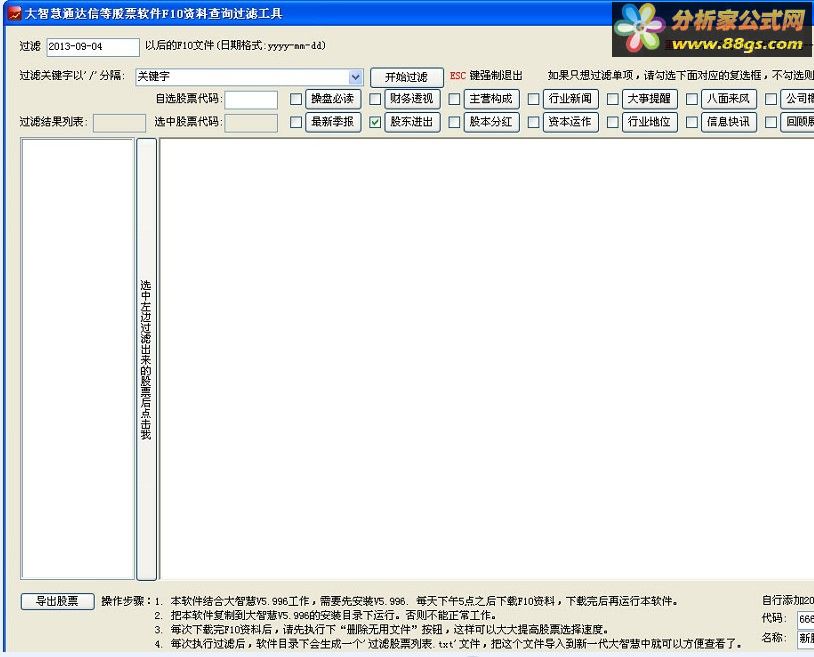Toggle the 股本分红 checkbox
This screenshot has height=657, width=814.
[x=454, y=122]
